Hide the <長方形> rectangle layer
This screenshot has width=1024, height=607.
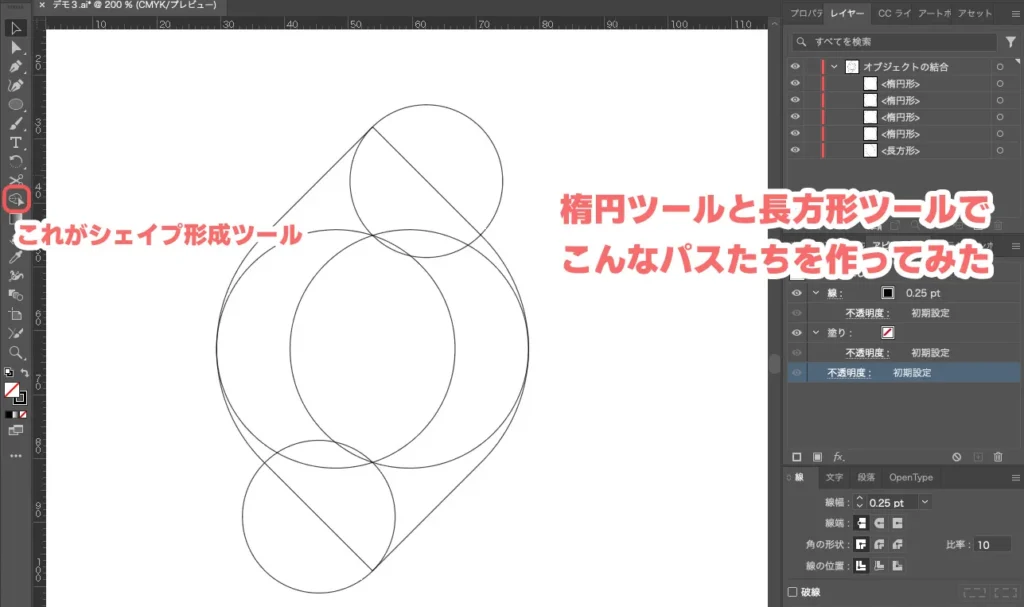(x=795, y=150)
